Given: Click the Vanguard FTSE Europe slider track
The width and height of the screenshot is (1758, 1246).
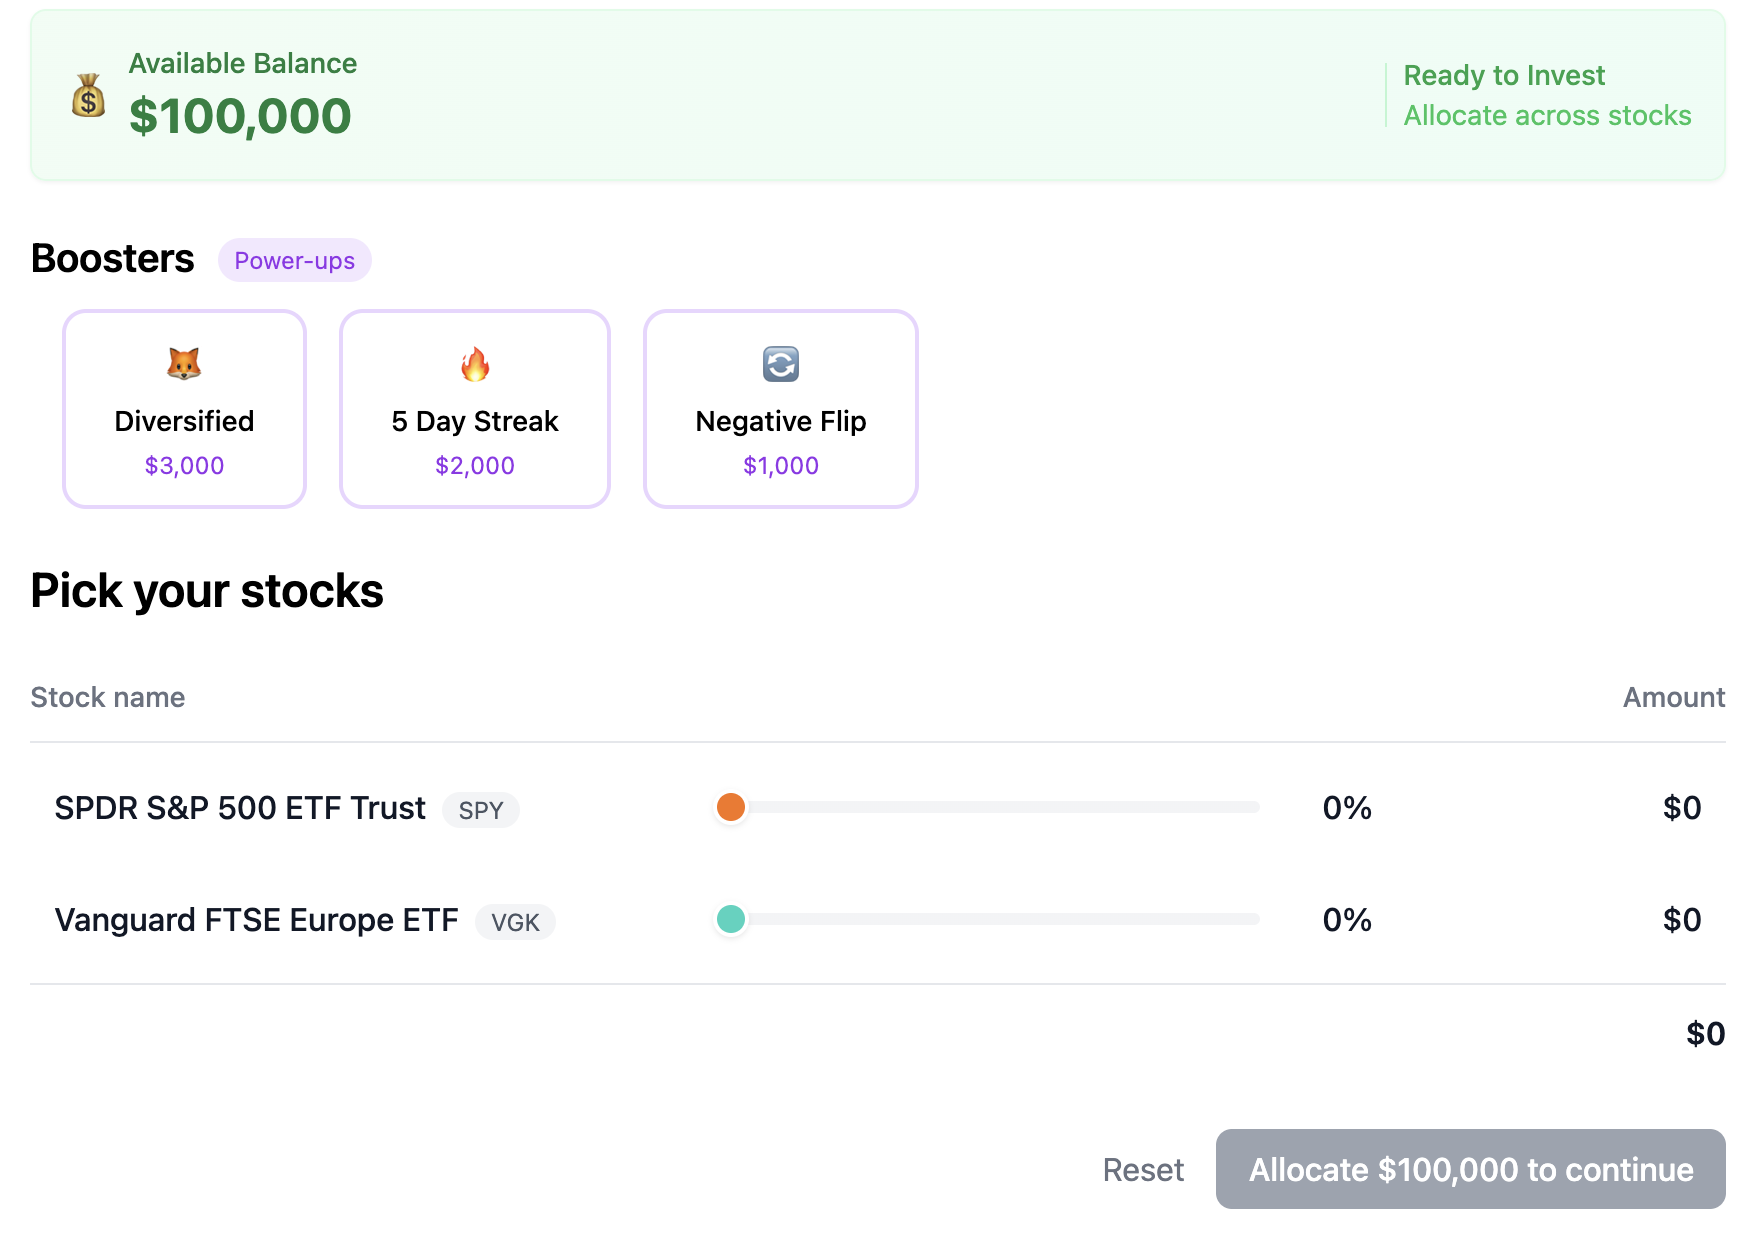Looking at the screenshot, I should 1000,919.
